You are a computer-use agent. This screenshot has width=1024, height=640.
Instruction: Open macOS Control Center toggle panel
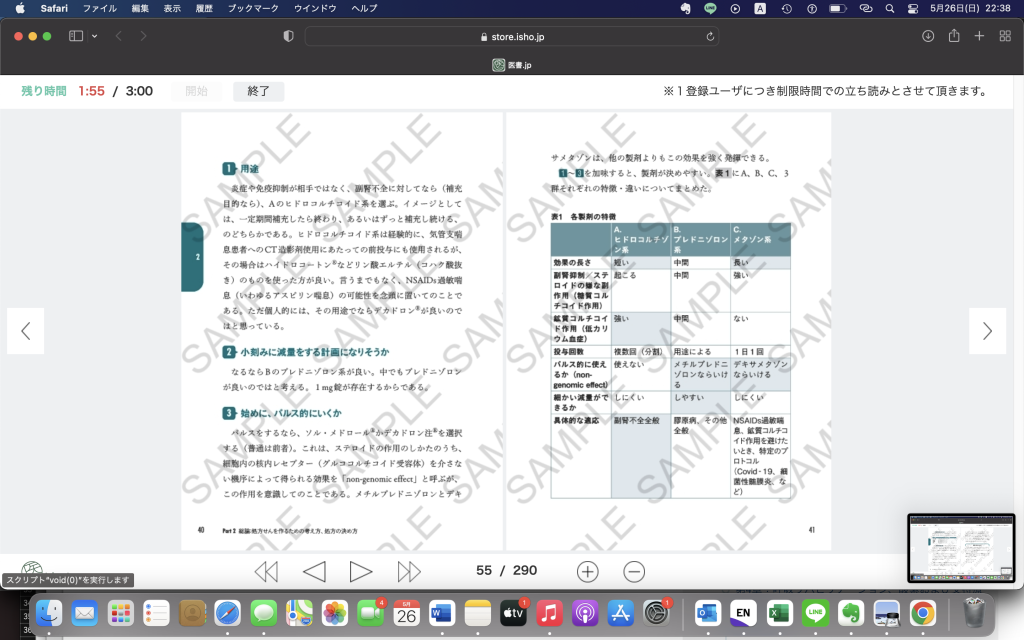coord(912,8)
